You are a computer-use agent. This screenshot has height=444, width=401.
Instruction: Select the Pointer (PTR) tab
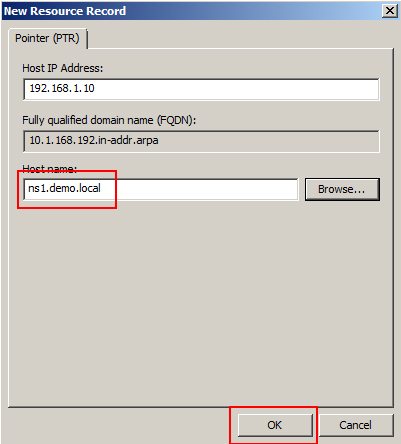point(47,38)
